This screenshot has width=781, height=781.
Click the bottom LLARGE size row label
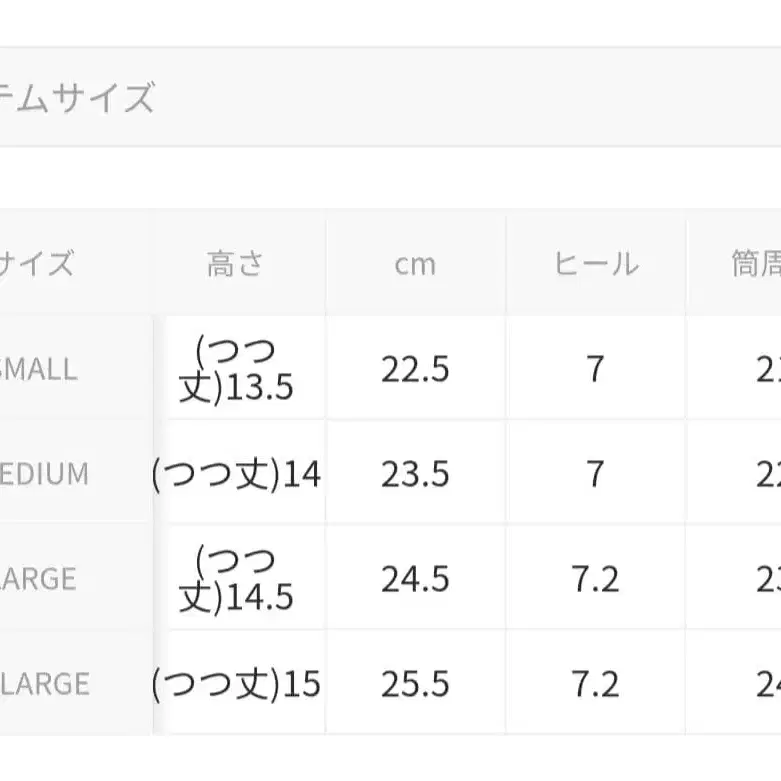pos(44,684)
